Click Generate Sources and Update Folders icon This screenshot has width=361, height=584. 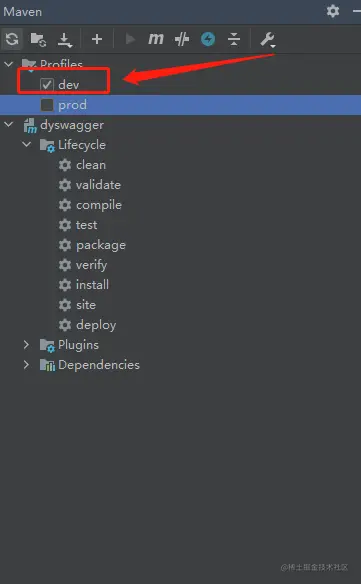point(38,39)
